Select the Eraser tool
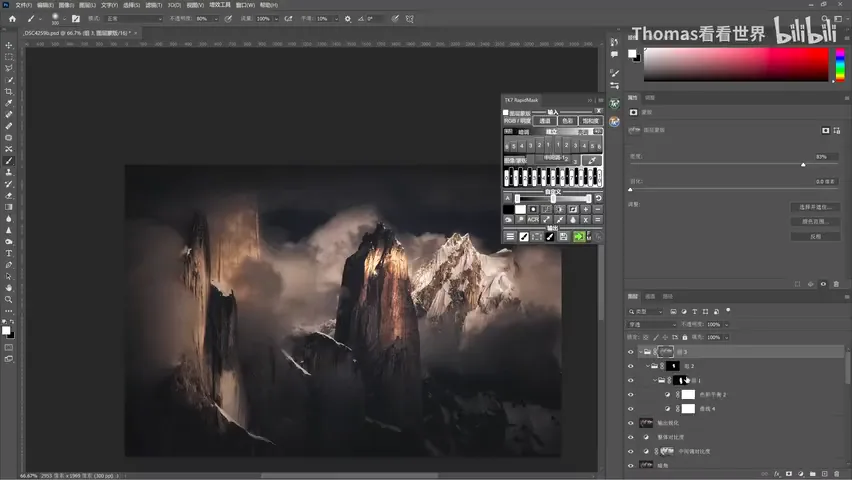This screenshot has width=852, height=480. point(9,196)
